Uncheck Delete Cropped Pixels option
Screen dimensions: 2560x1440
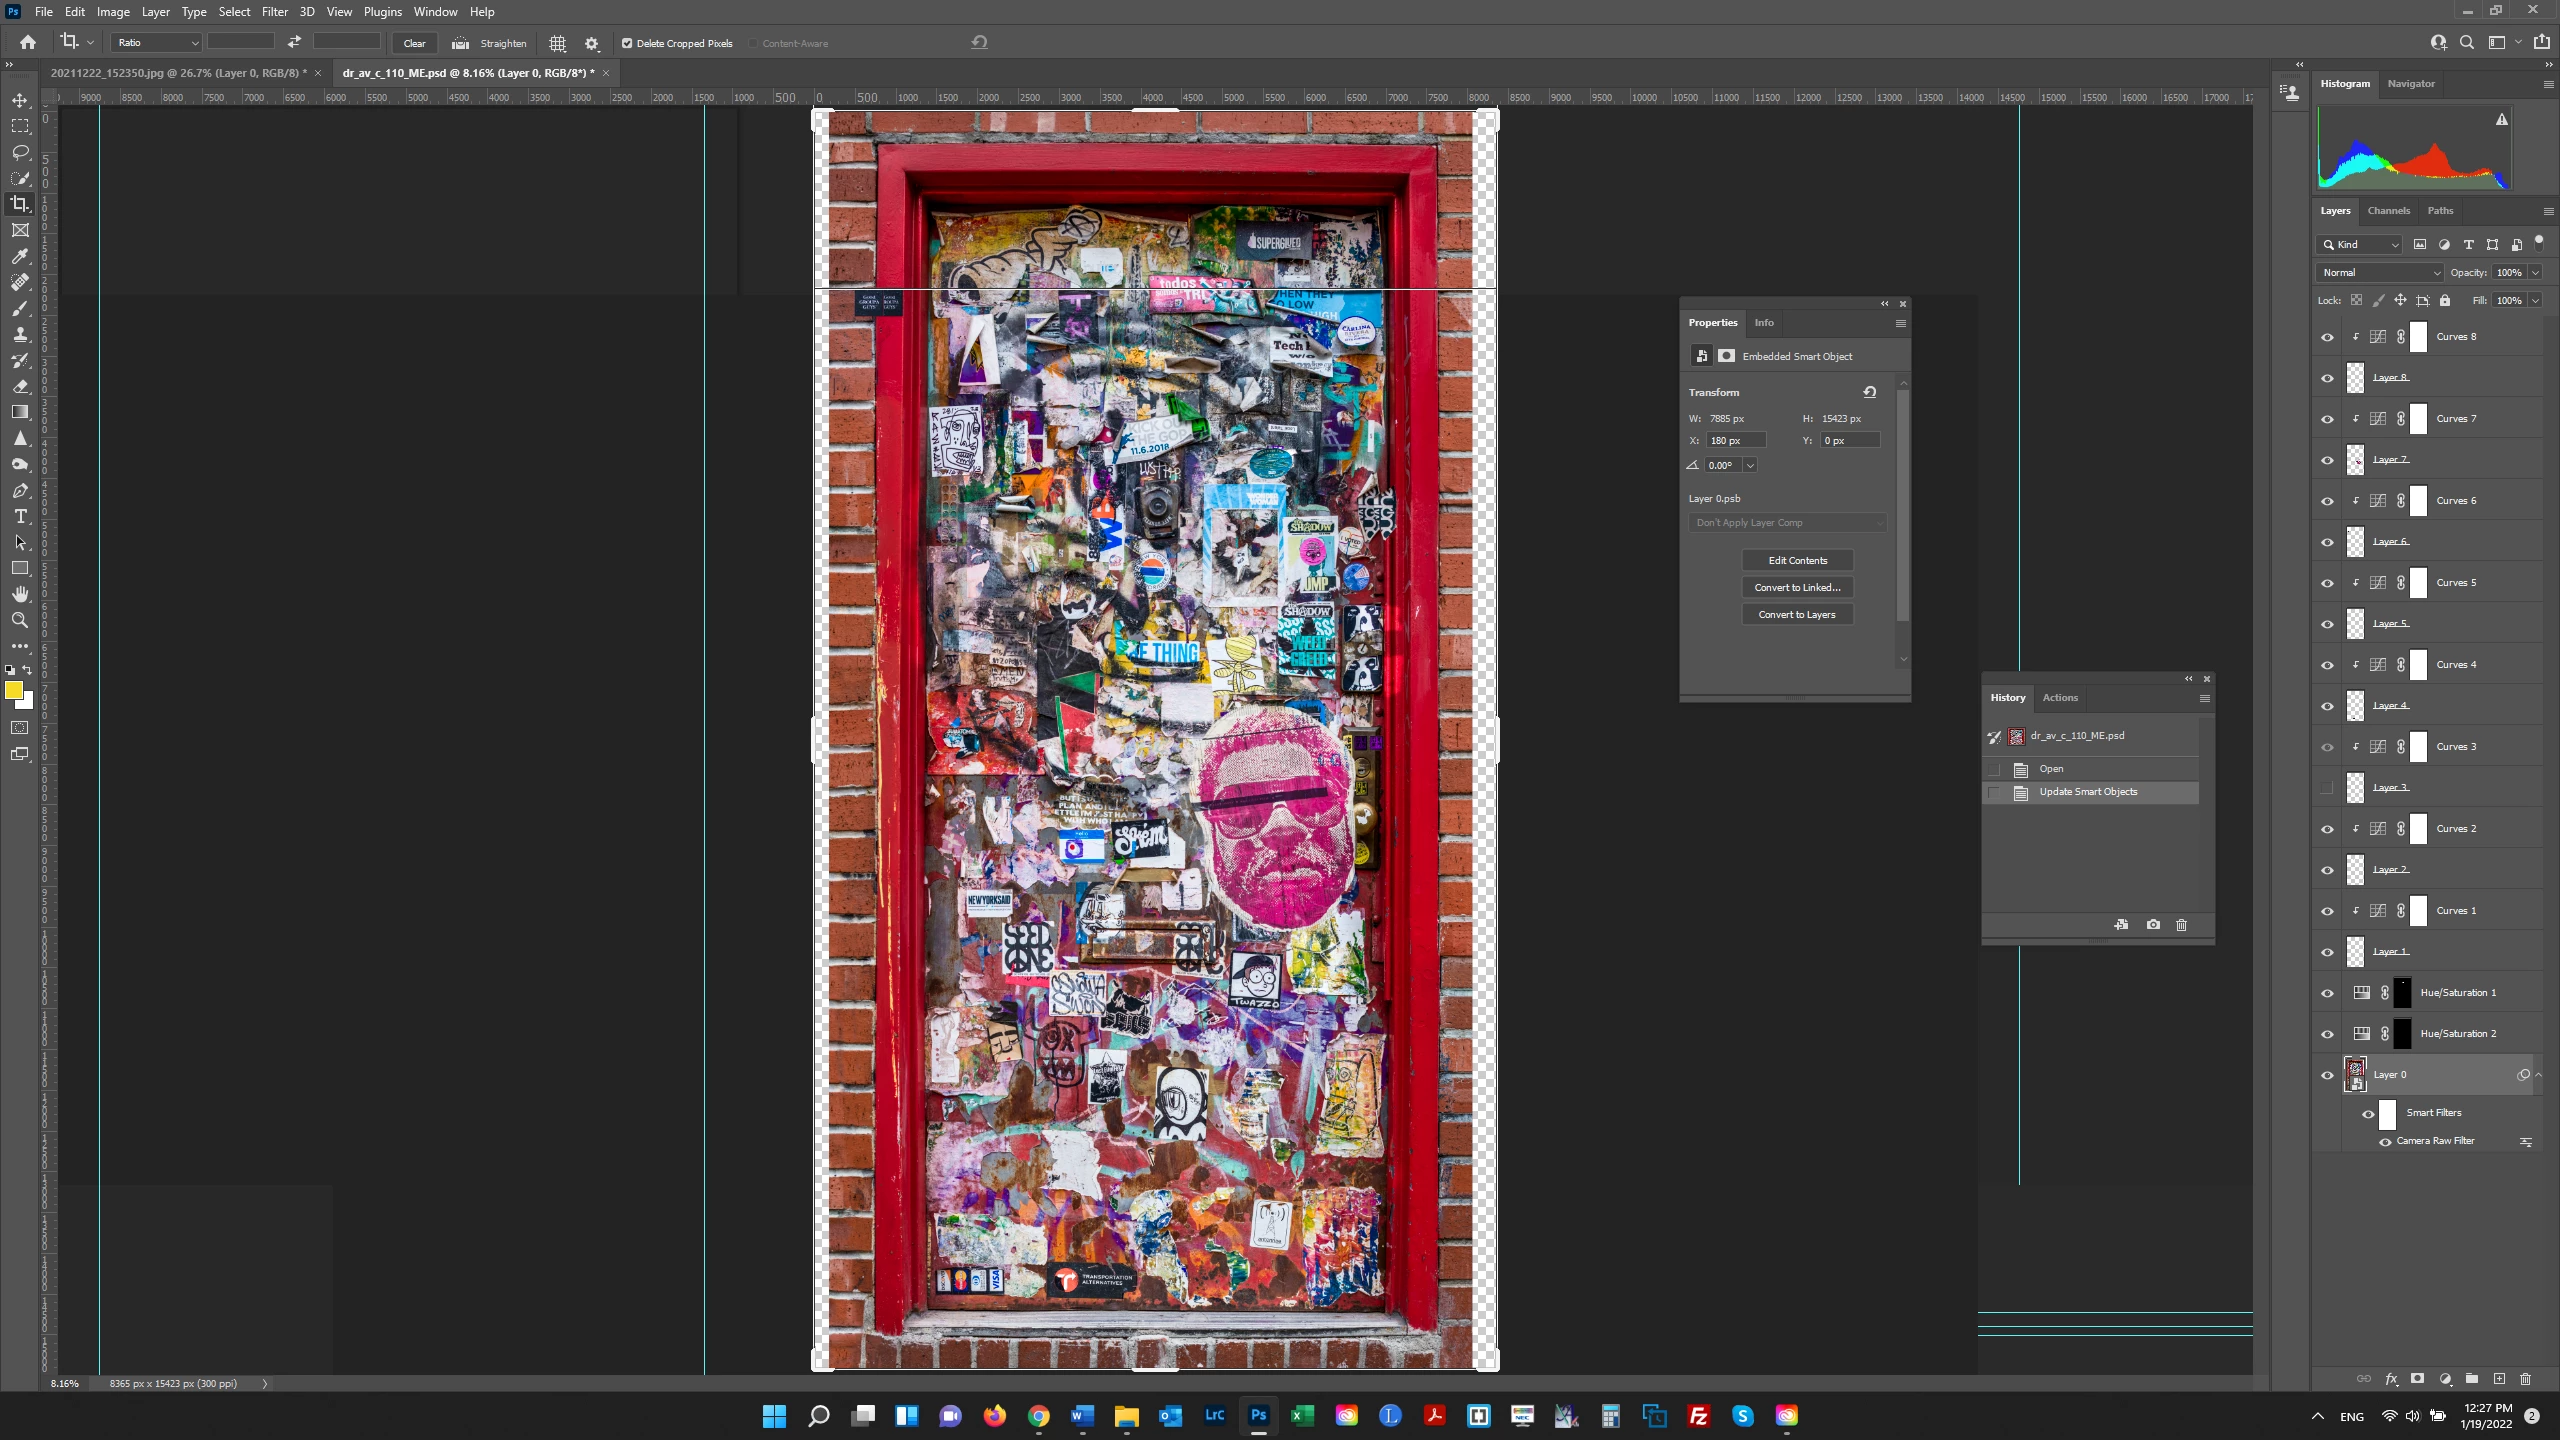tap(627, 43)
